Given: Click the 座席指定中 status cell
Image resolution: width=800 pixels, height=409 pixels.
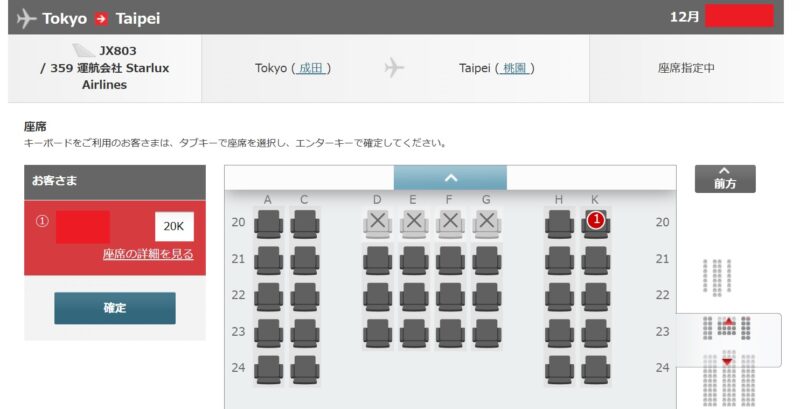Looking at the screenshot, I should tap(686, 68).
